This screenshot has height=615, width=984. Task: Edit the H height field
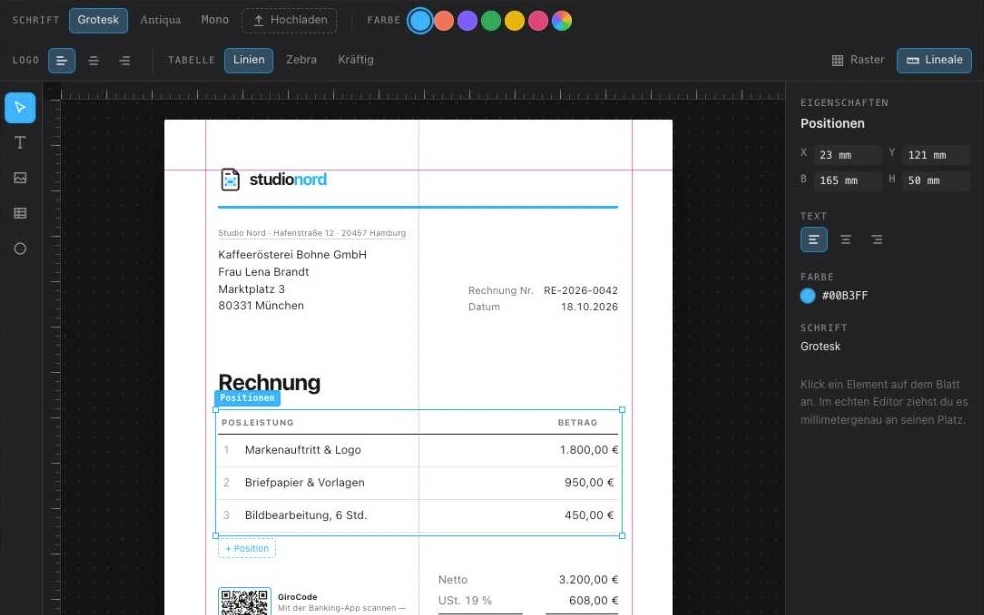click(x=936, y=181)
